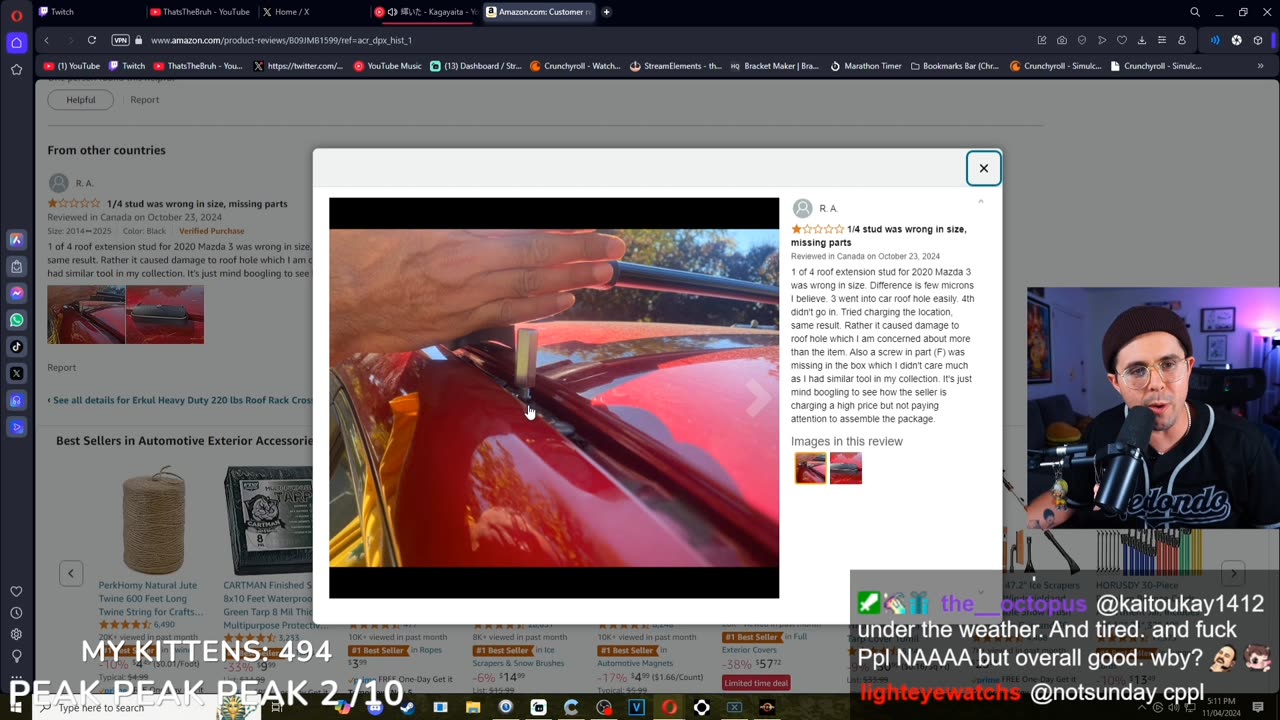Click the Report link below review thumbnails
Viewport: 1280px width, 720px height.
pos(62,368)
